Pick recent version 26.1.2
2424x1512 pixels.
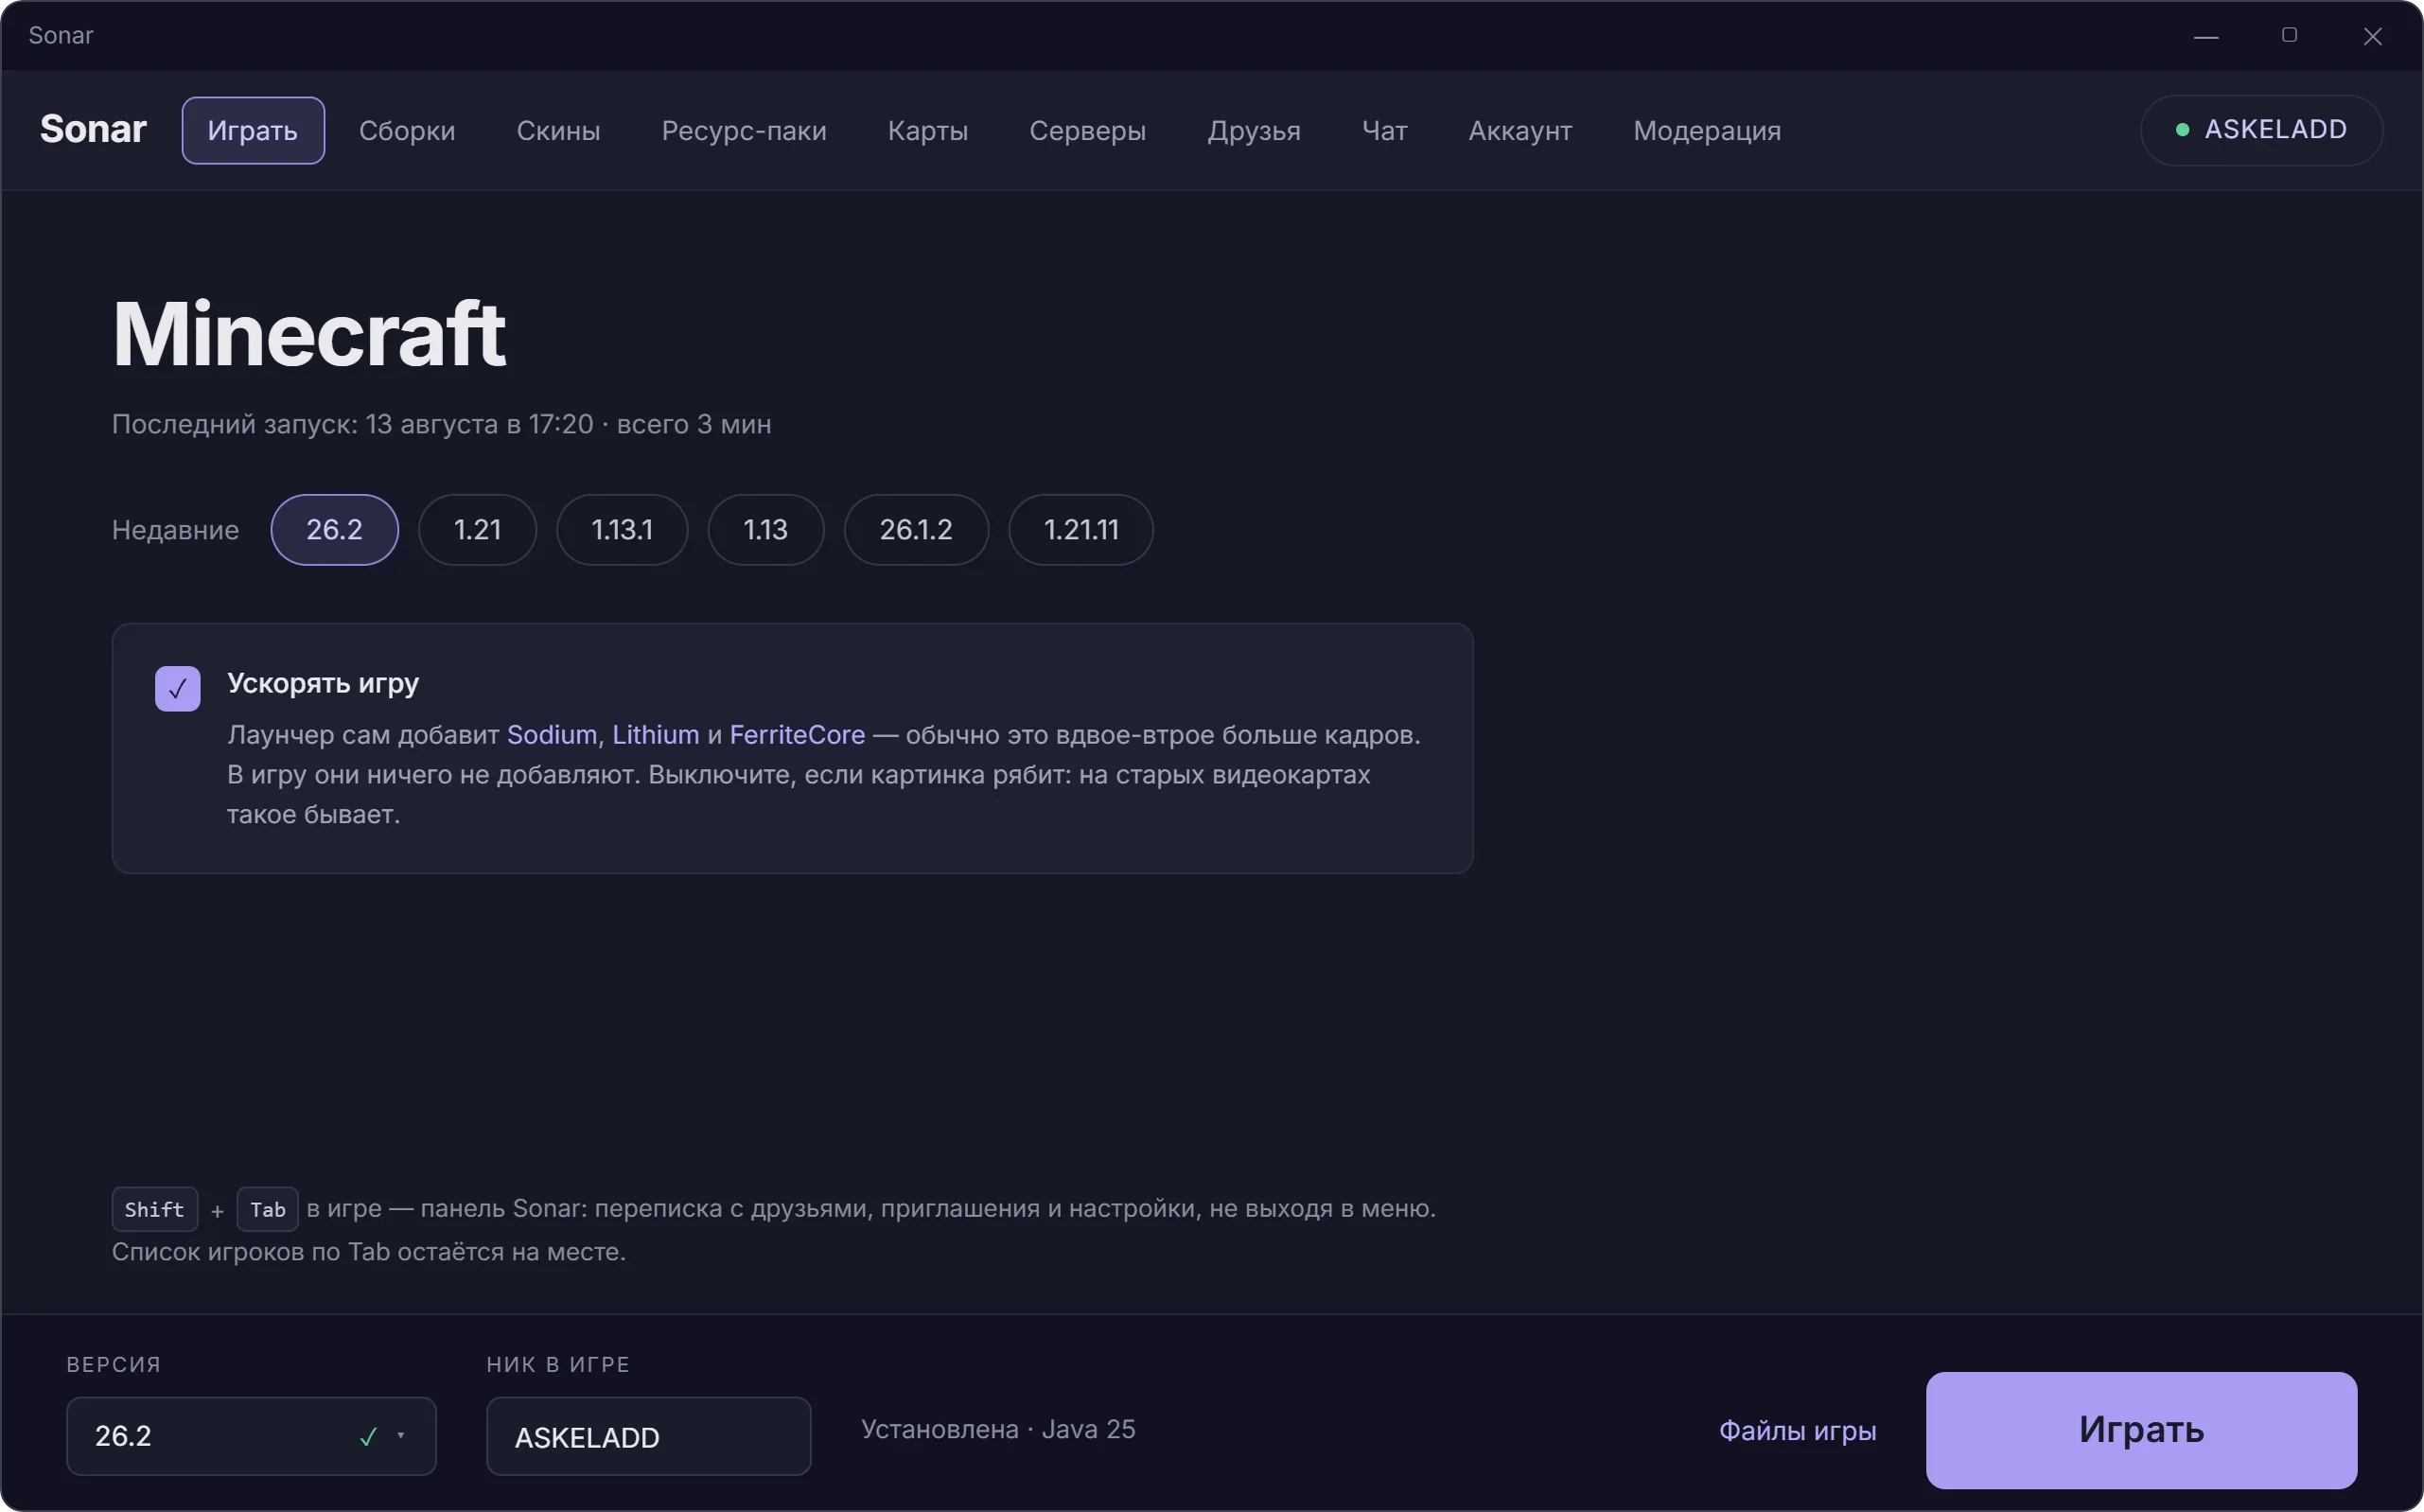(x=916, y=529)
